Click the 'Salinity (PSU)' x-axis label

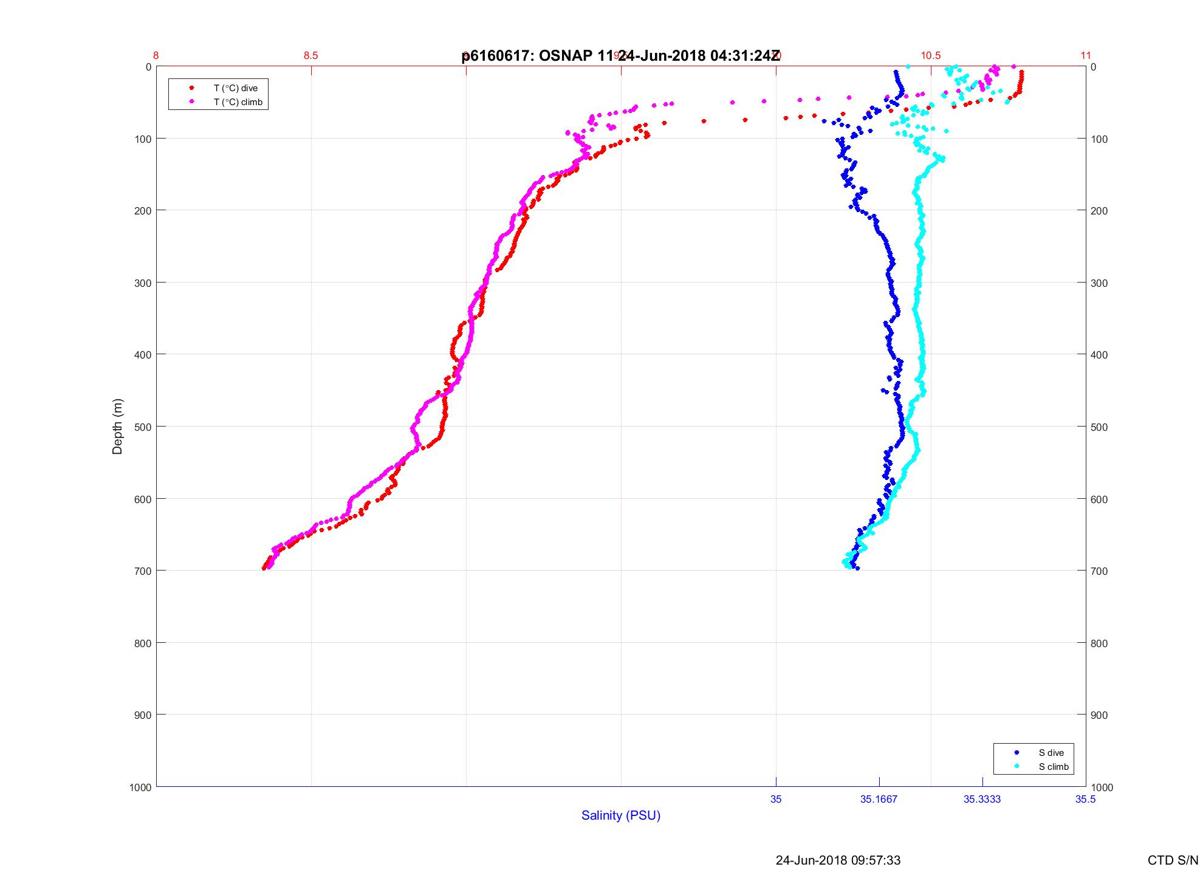pyautogui.click(x=621, y=816)
